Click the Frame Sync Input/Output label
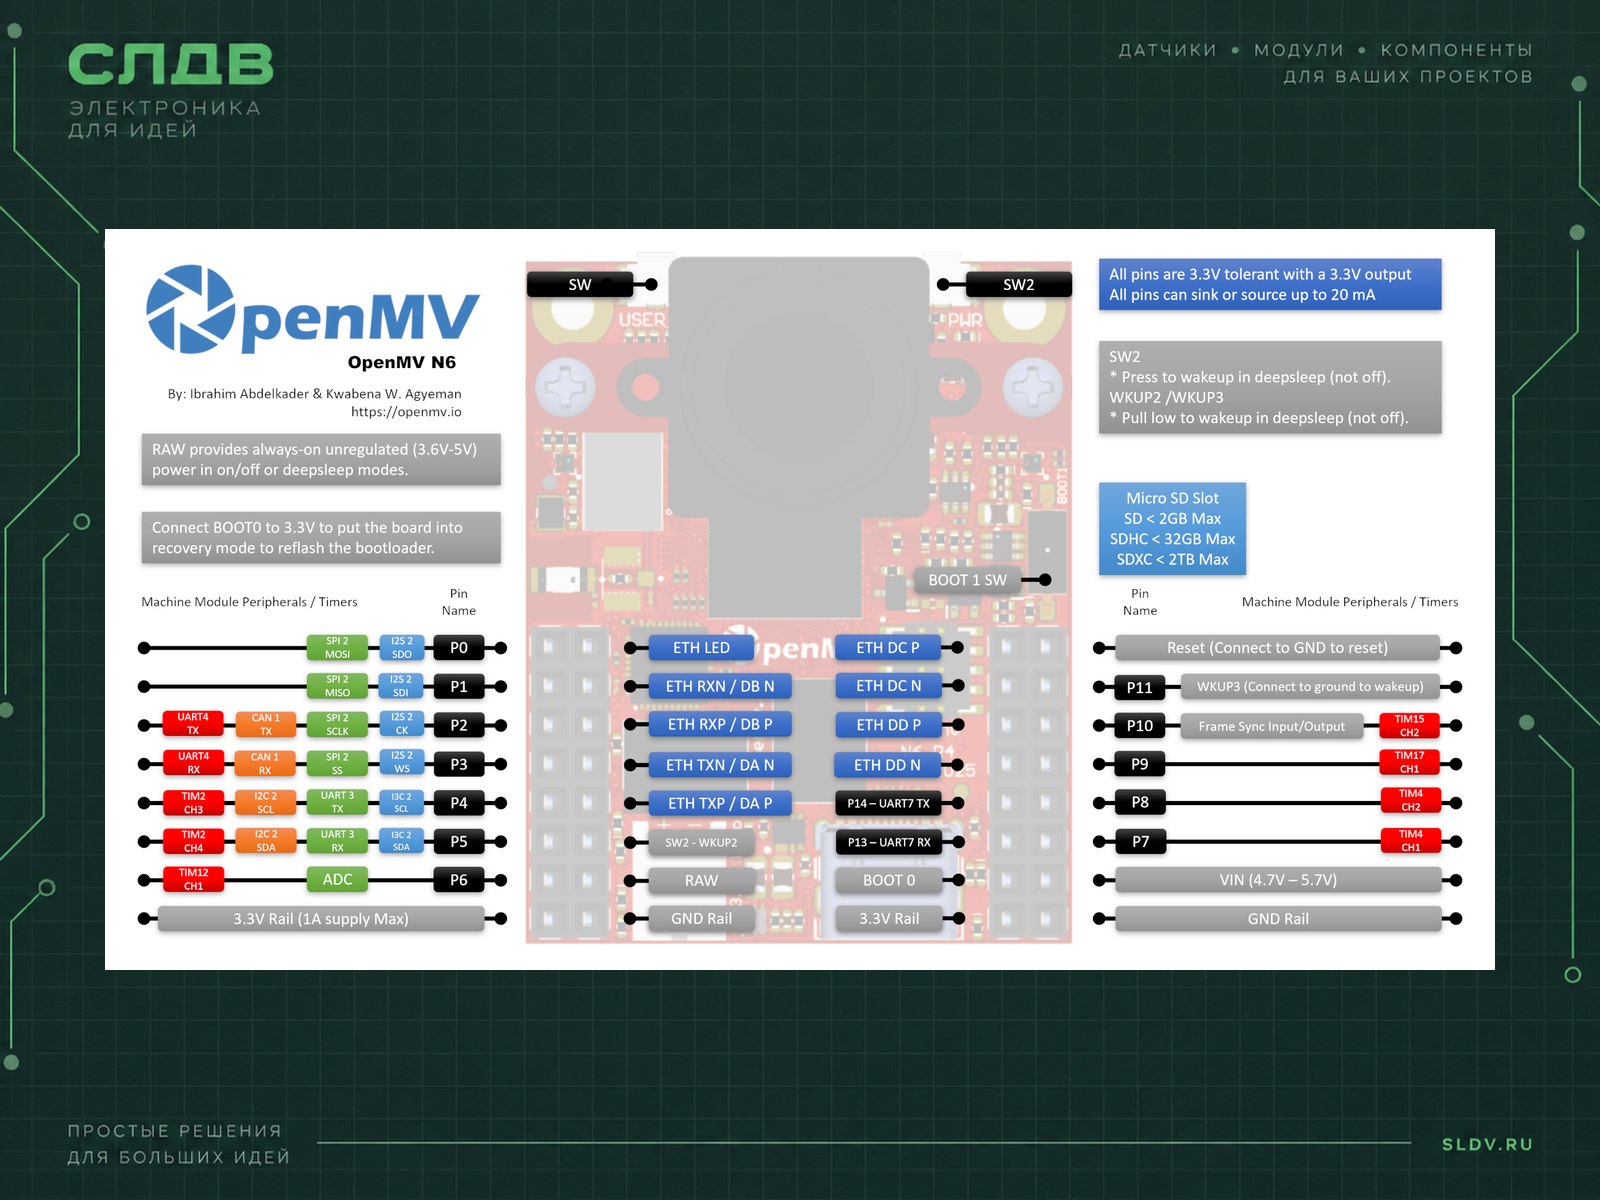1600x1200 pixels. pos(1272,727)
